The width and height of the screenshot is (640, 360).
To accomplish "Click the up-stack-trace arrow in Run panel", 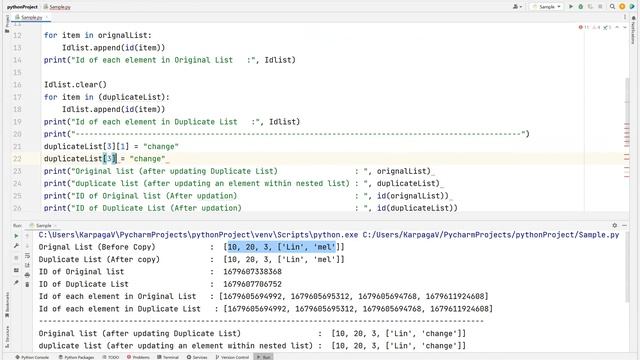I will (x=27, y=236).
